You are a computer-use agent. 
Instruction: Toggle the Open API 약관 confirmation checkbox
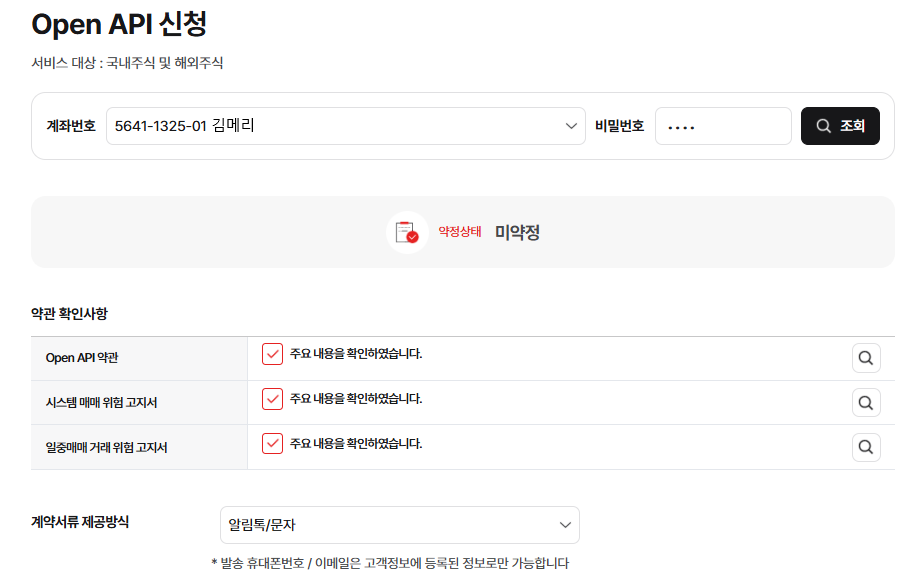tap(272, 354)
